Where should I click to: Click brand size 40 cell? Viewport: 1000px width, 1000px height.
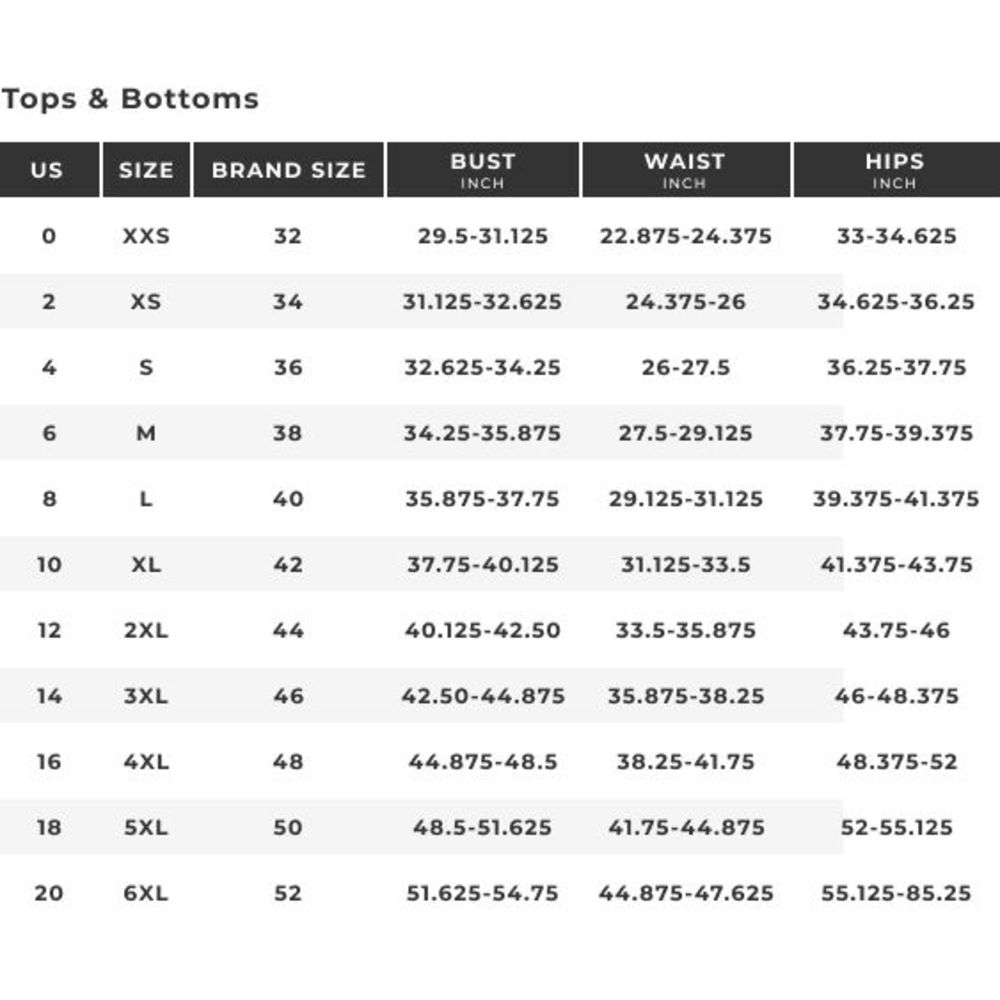coord(288,499)
